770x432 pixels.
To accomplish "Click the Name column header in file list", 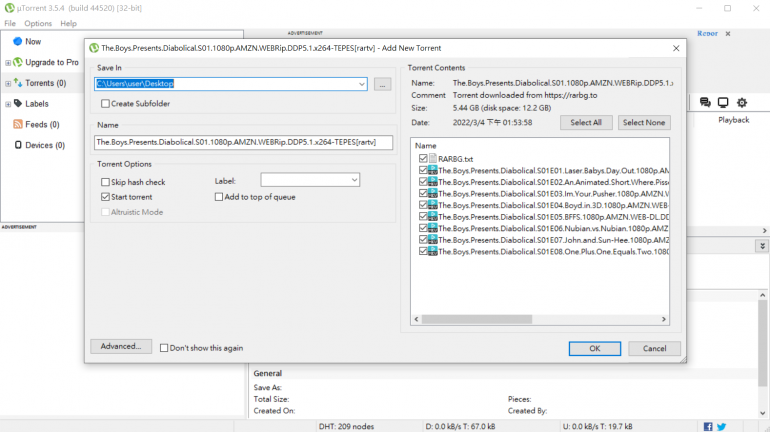I will coord(425,146).
